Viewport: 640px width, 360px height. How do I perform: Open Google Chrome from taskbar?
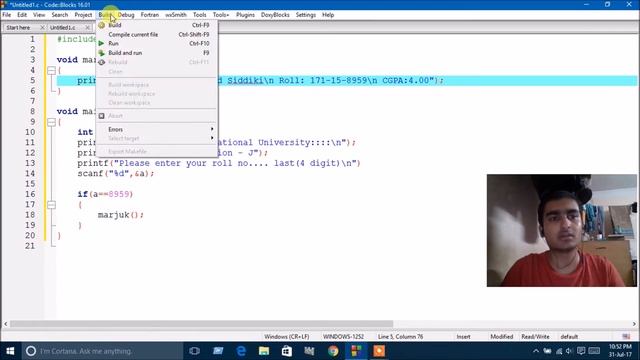click(x=333, y=351)
